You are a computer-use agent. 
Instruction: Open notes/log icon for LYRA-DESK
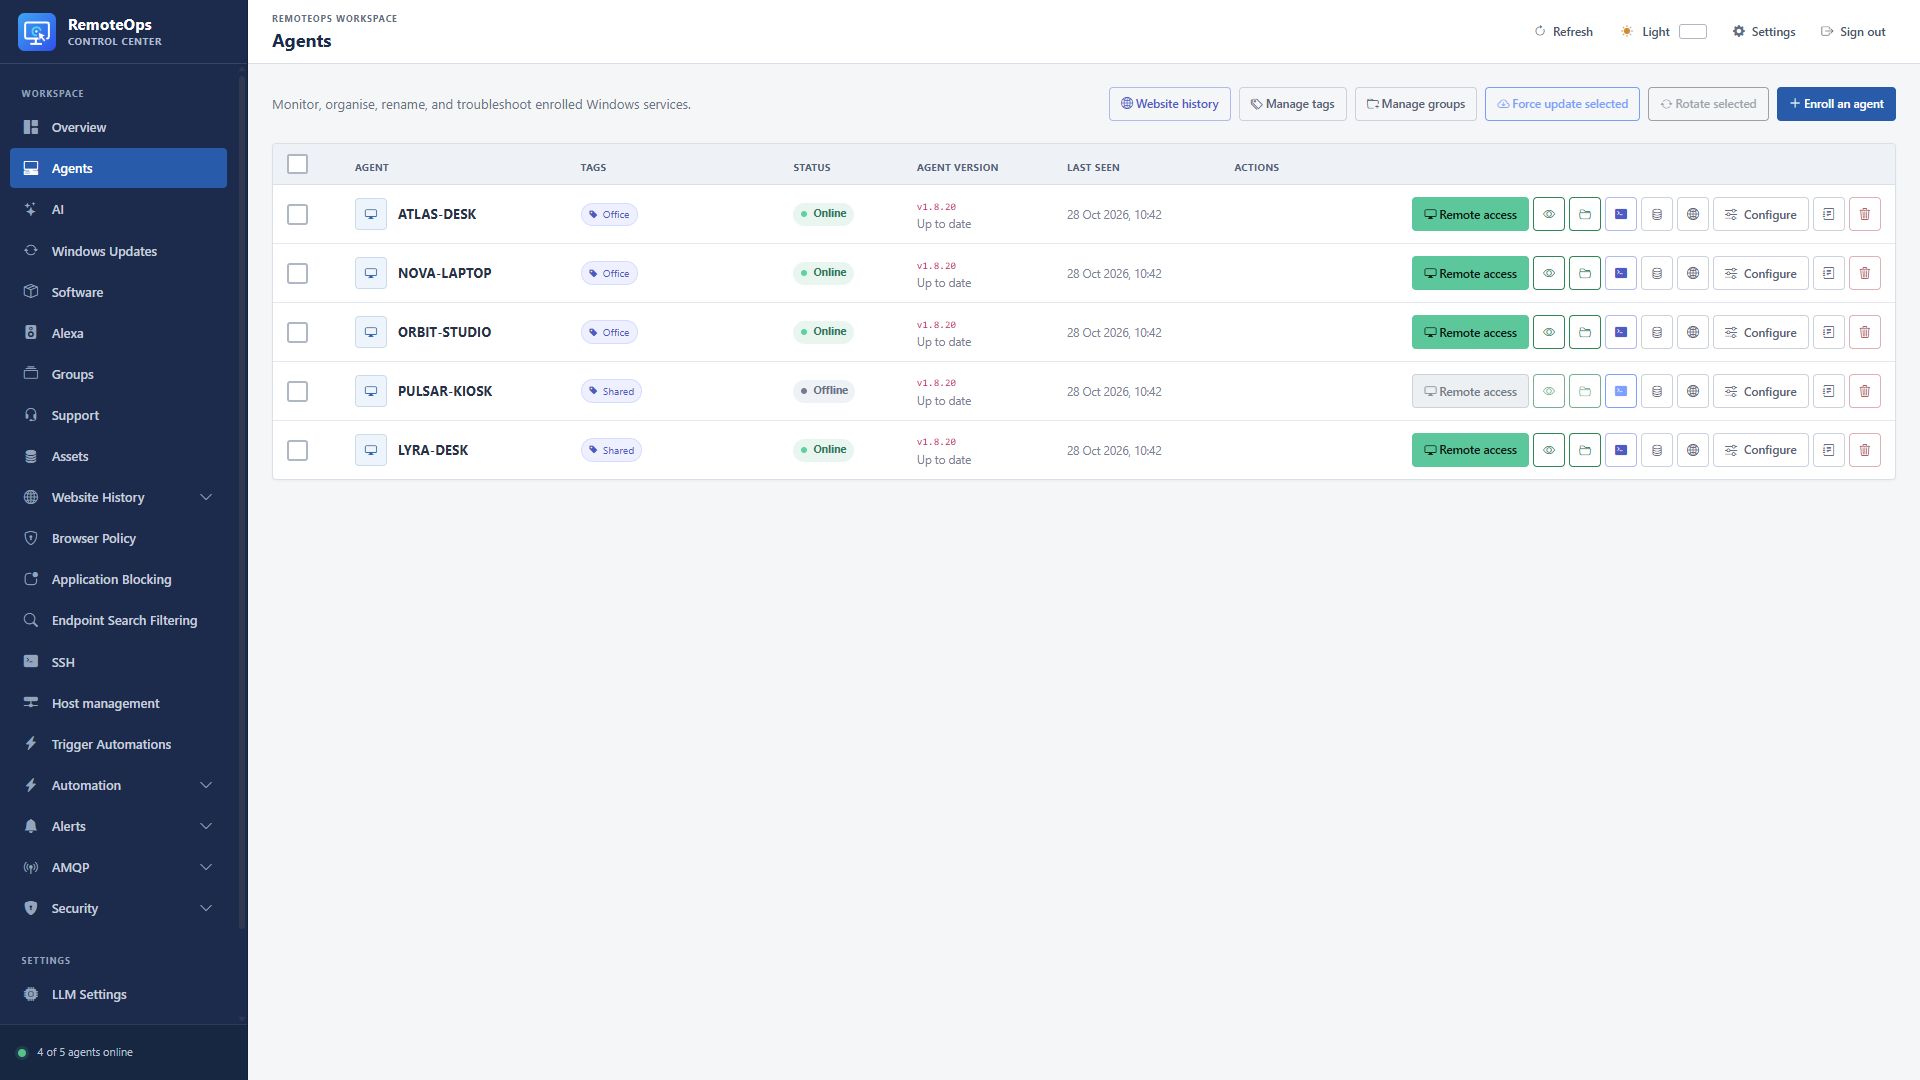click(x=1829, y=450)
